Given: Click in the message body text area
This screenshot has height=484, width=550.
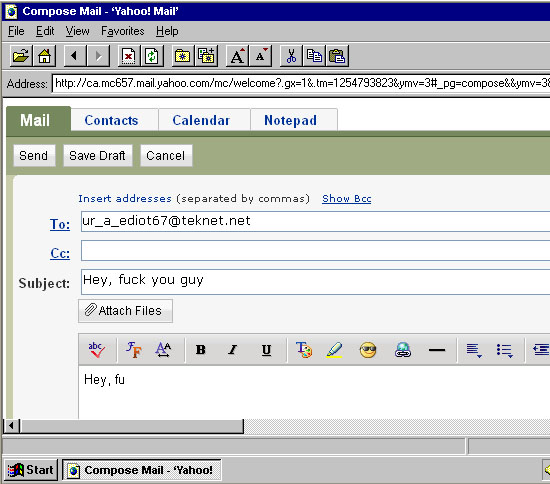Looking at the screenshot, I should [314, 392].
